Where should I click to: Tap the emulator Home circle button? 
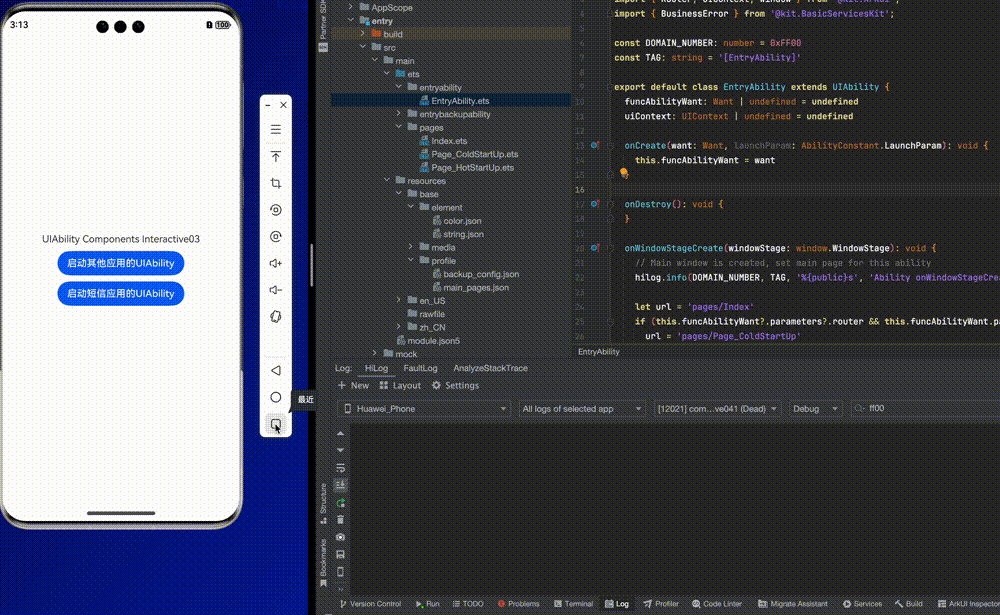click(x=276, y=397)
